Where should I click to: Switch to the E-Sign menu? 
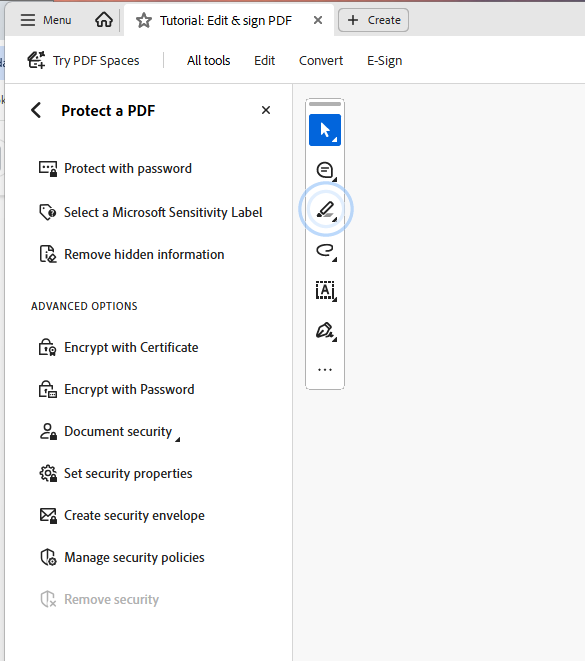pos(384,61)
